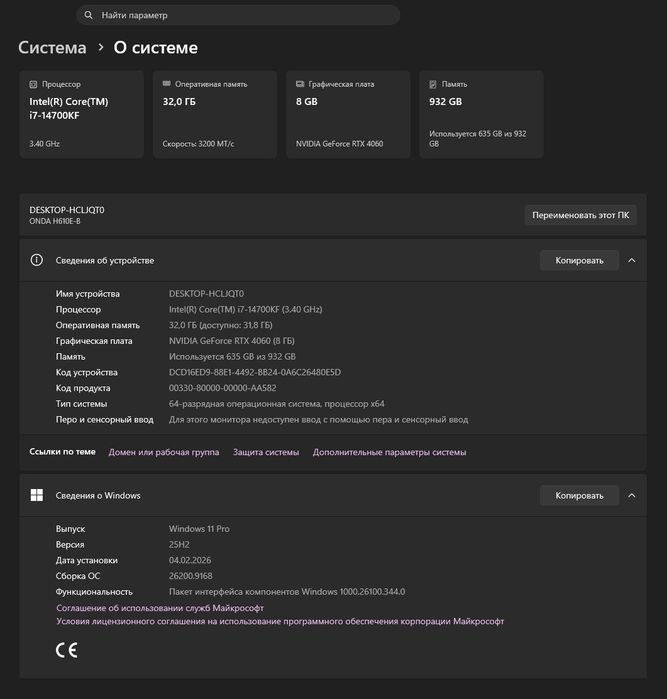Select the NVIDIA GeForce RTX 4060 (8 ГБ) row value
The width and height of the screenshot is (667, 699).
(232, 341)
